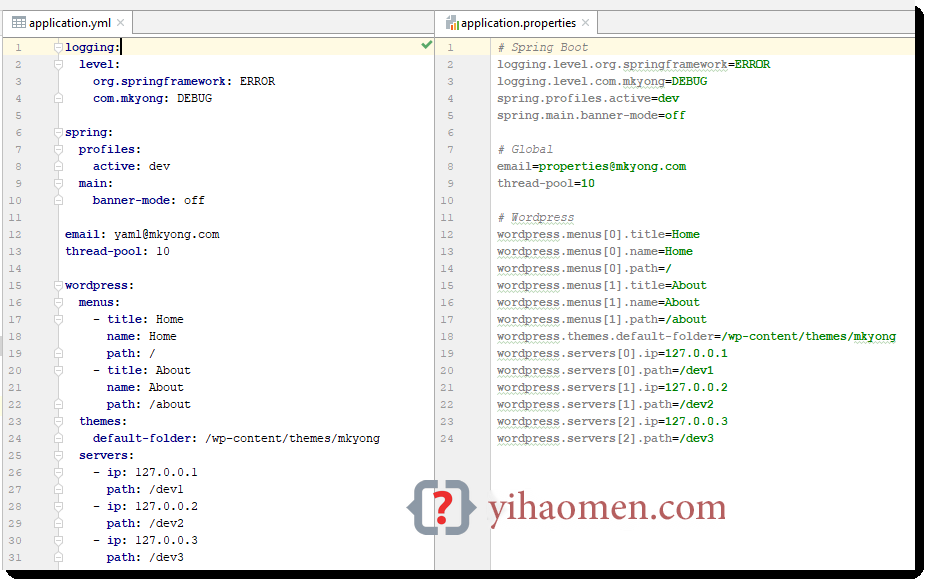Click the YAML file type icon on application.yml tab
This screenshot has height=585, width=930.
(20, 21)
